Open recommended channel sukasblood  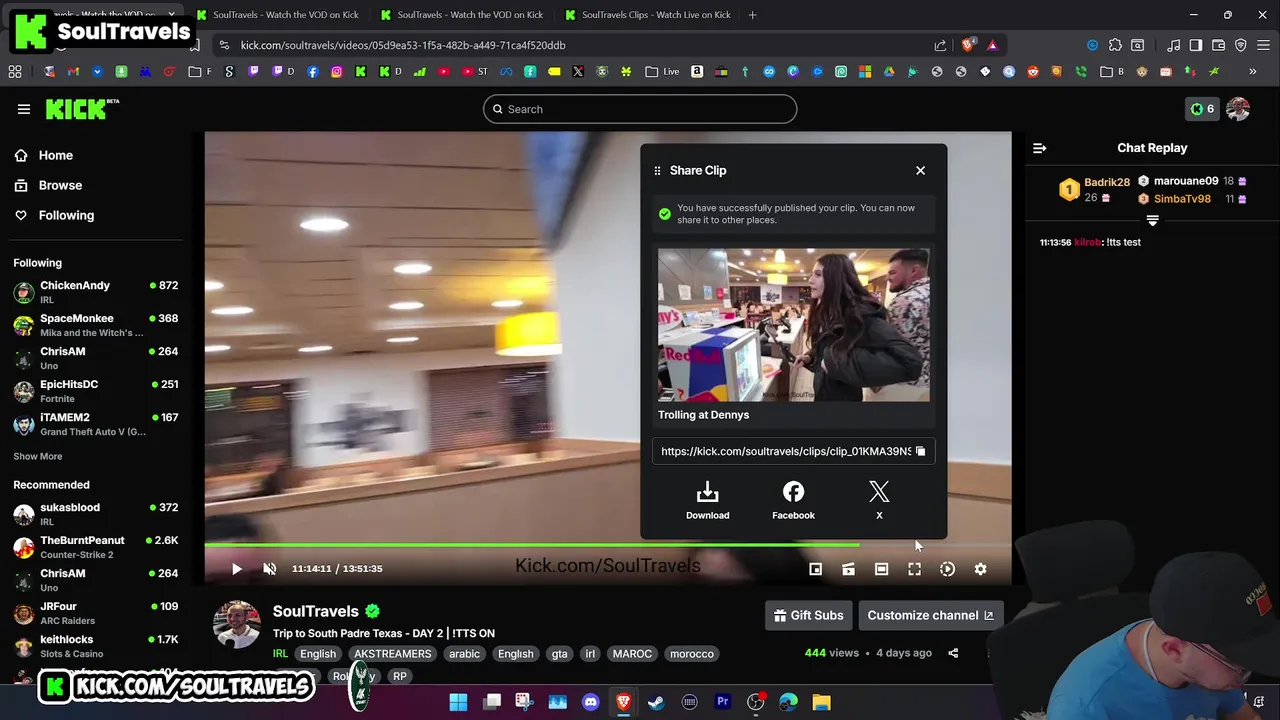(x=96, y=514)
